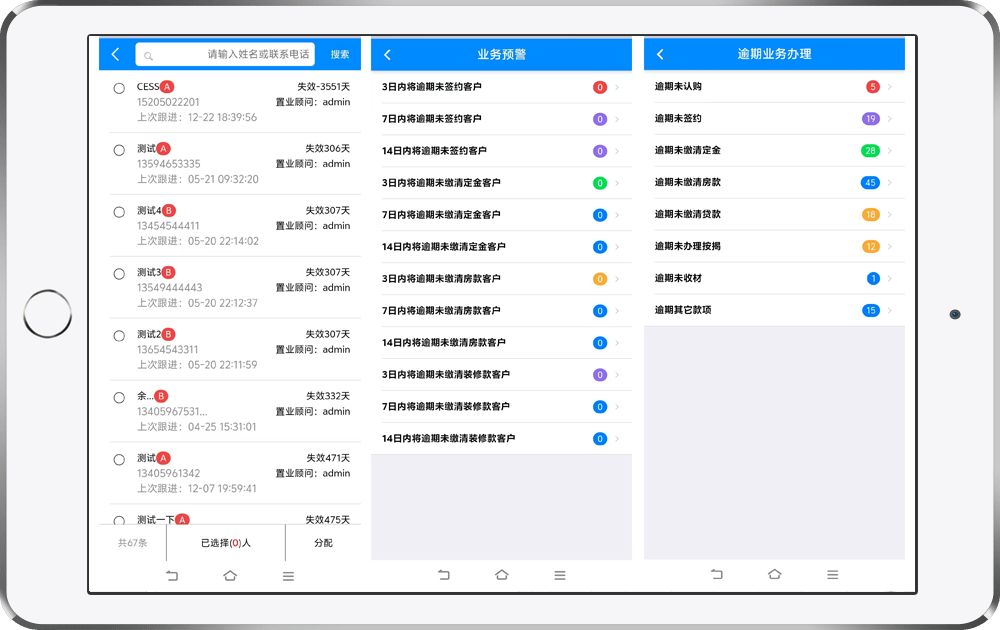Open chevron for 14日内将逾期未签约客户
1000x630 pixels.
[x=617, y=151]
